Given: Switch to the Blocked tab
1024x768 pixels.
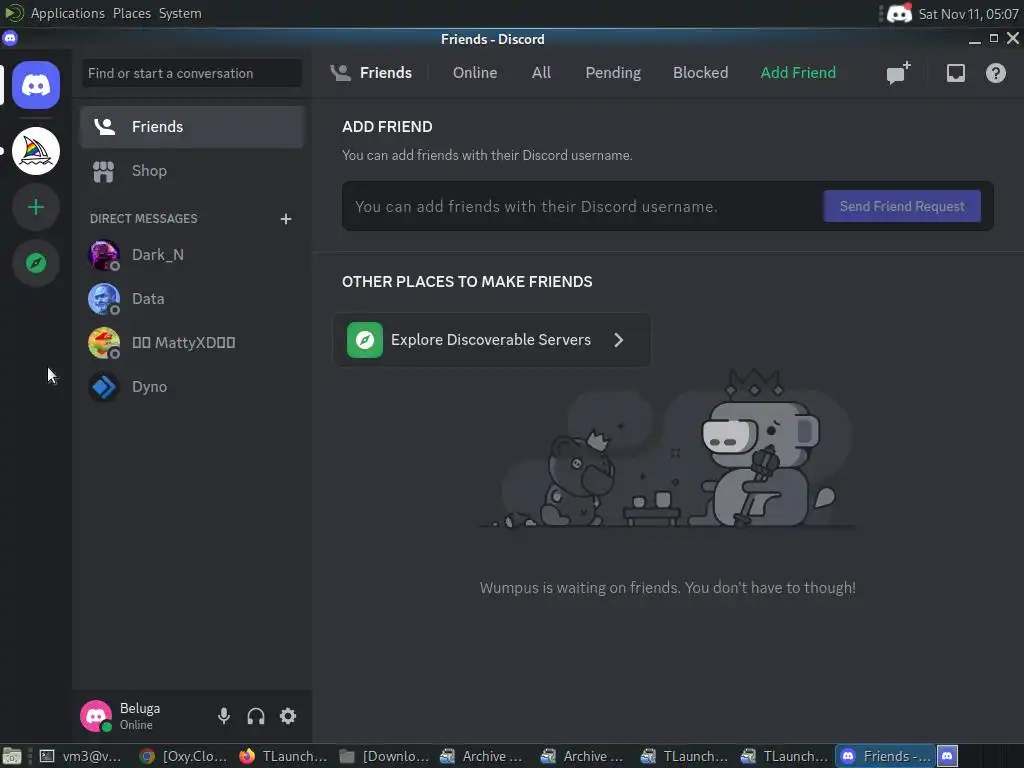Looking at the screenshot, I should 700,72.
